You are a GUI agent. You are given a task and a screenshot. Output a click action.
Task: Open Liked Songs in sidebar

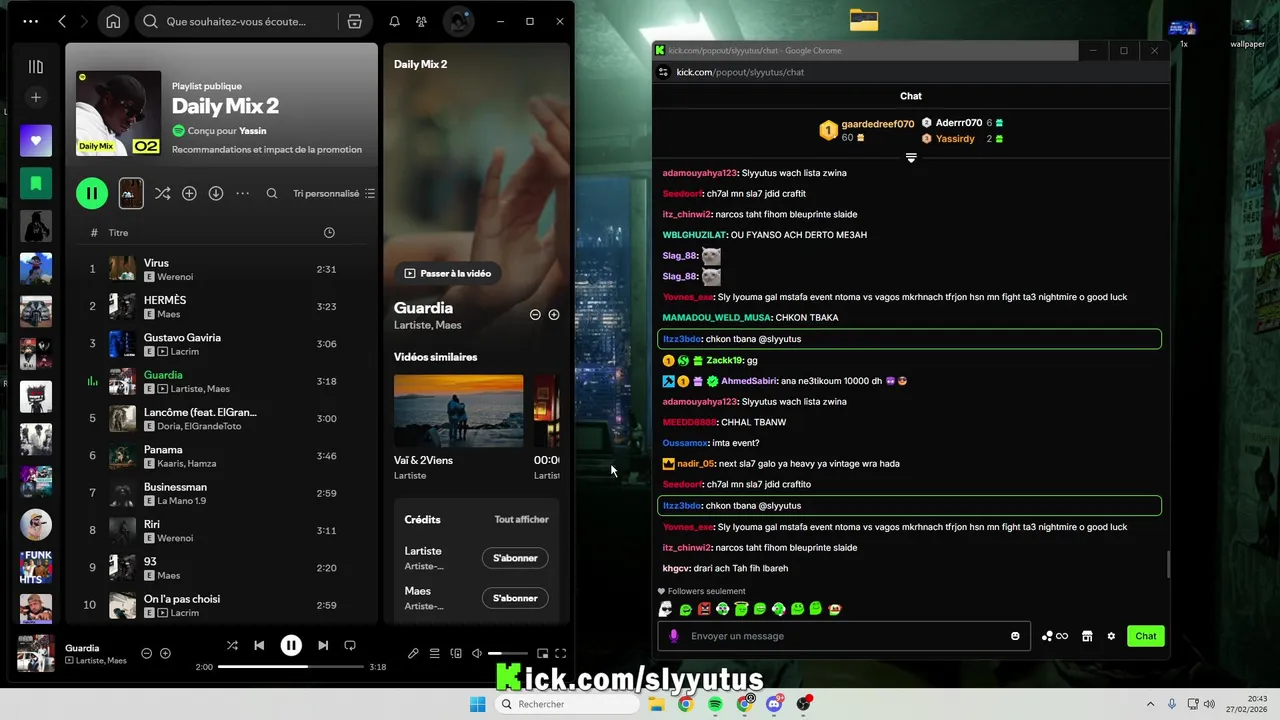(x=36, y=141)
